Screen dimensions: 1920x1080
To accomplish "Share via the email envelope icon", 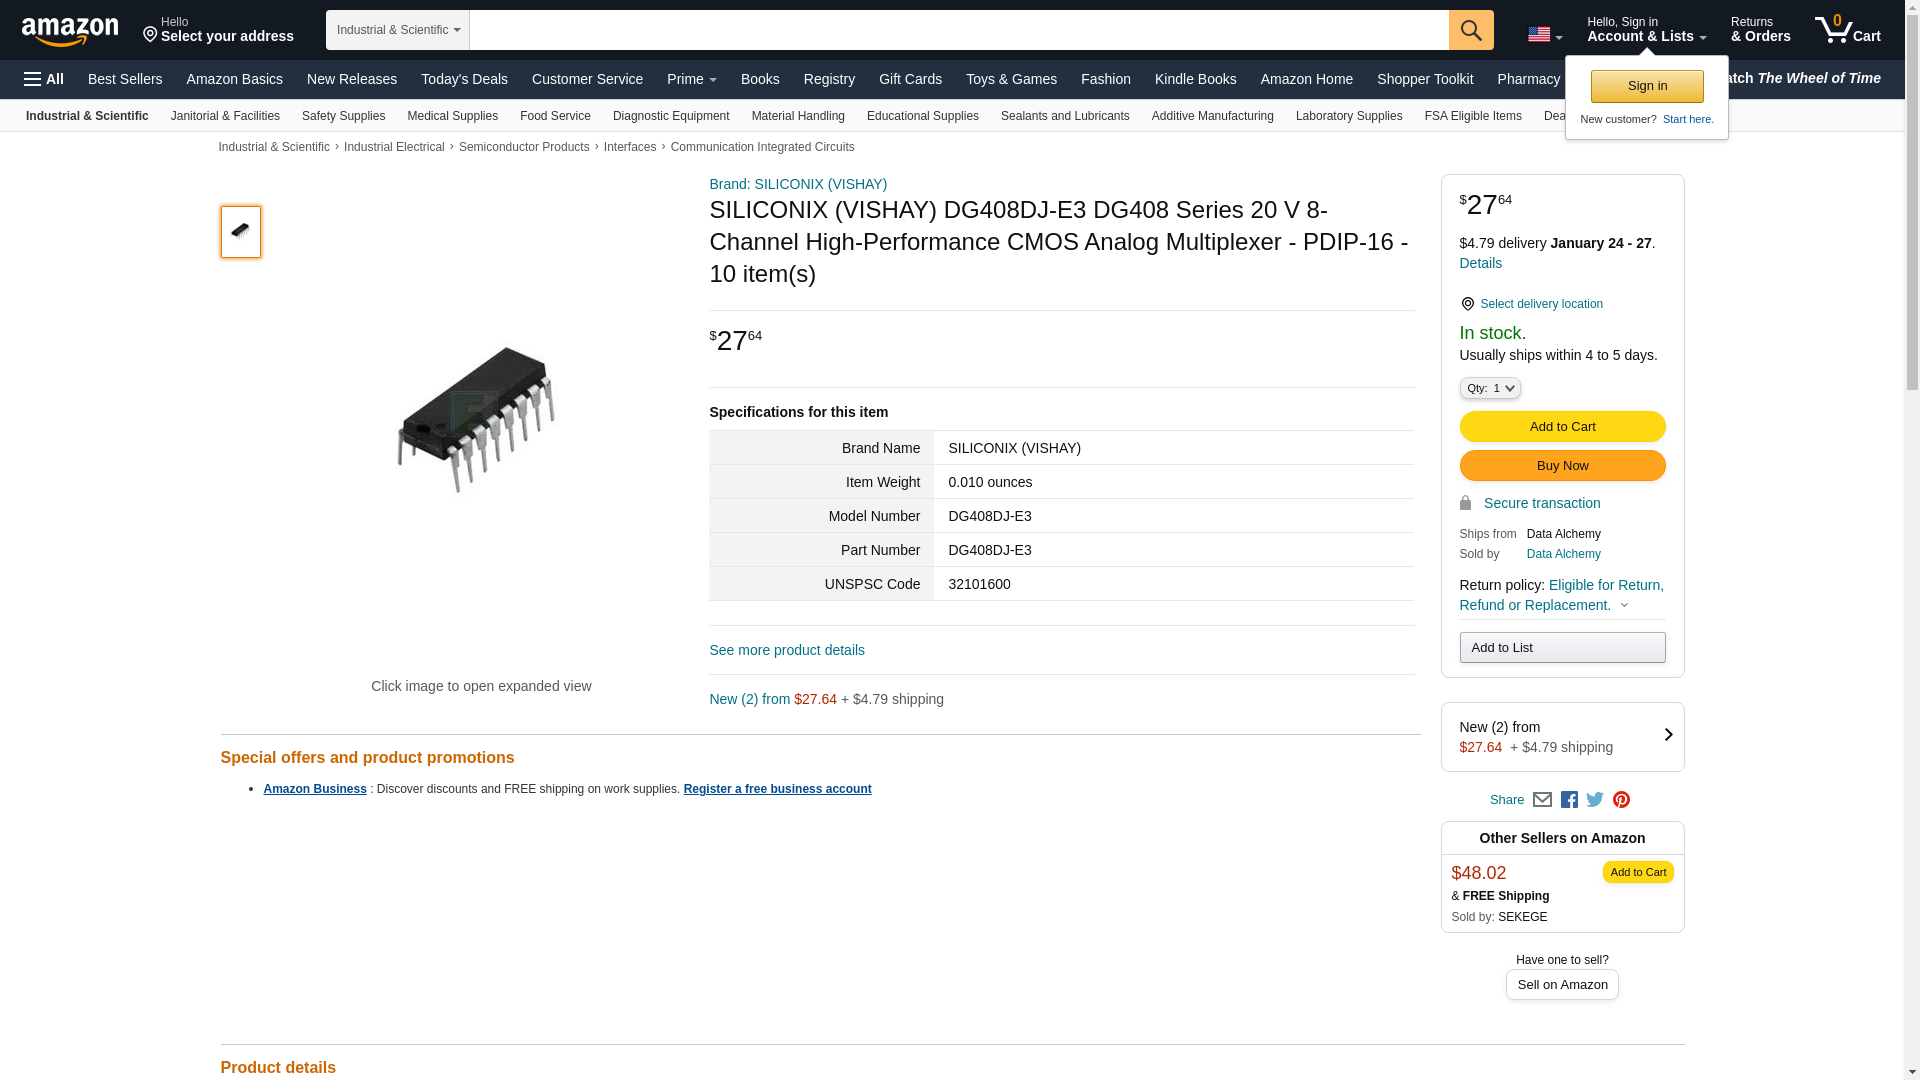I will point(1542,800).
